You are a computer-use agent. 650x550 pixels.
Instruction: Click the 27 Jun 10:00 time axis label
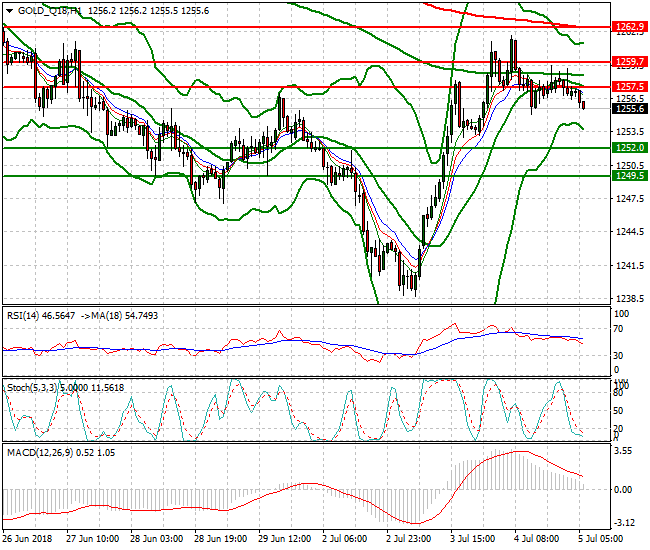point(92,539)
